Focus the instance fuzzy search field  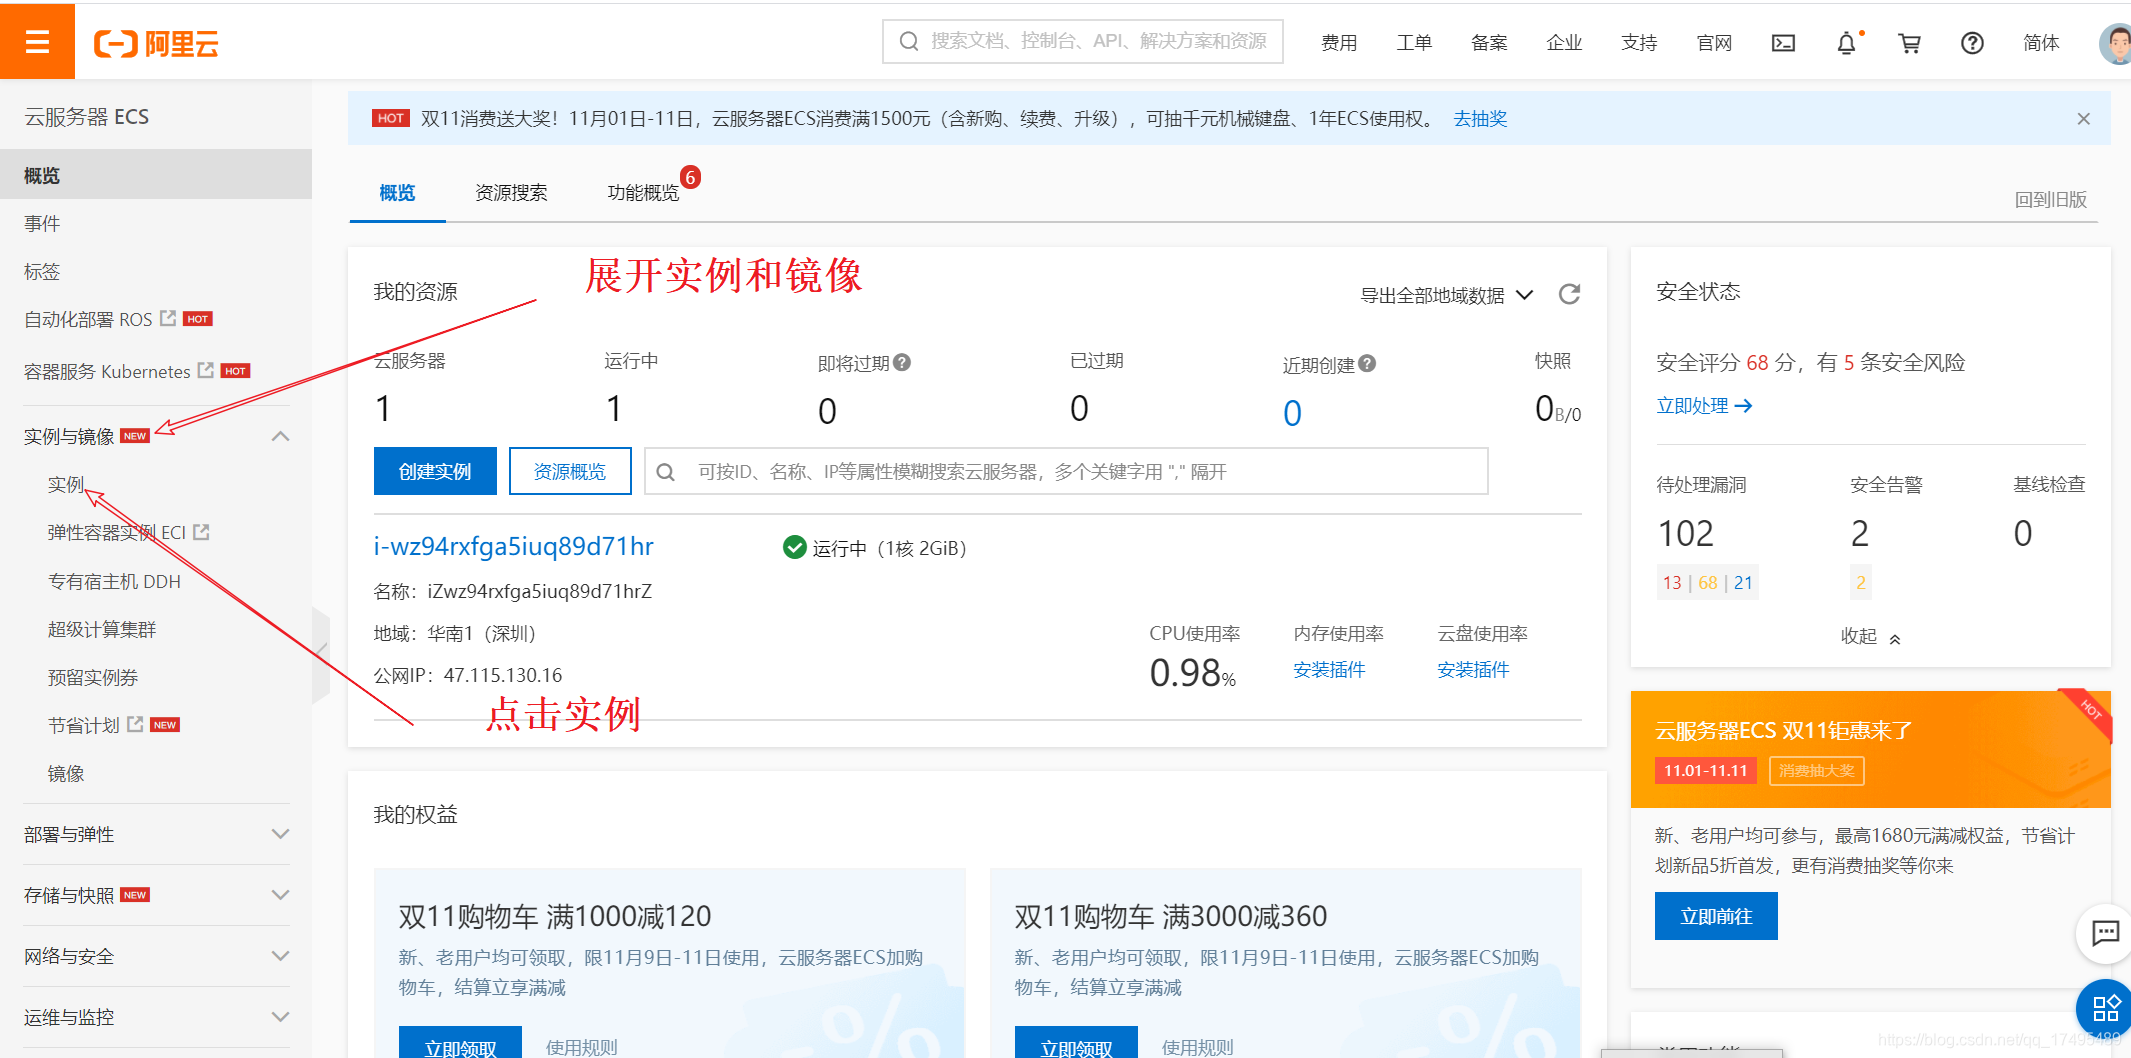[x=1066, y=471]
